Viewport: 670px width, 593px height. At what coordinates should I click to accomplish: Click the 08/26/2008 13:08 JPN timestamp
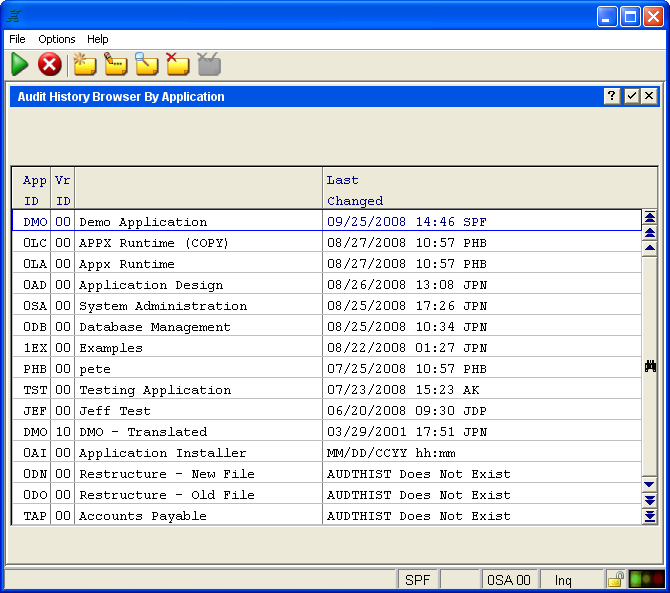406,284
